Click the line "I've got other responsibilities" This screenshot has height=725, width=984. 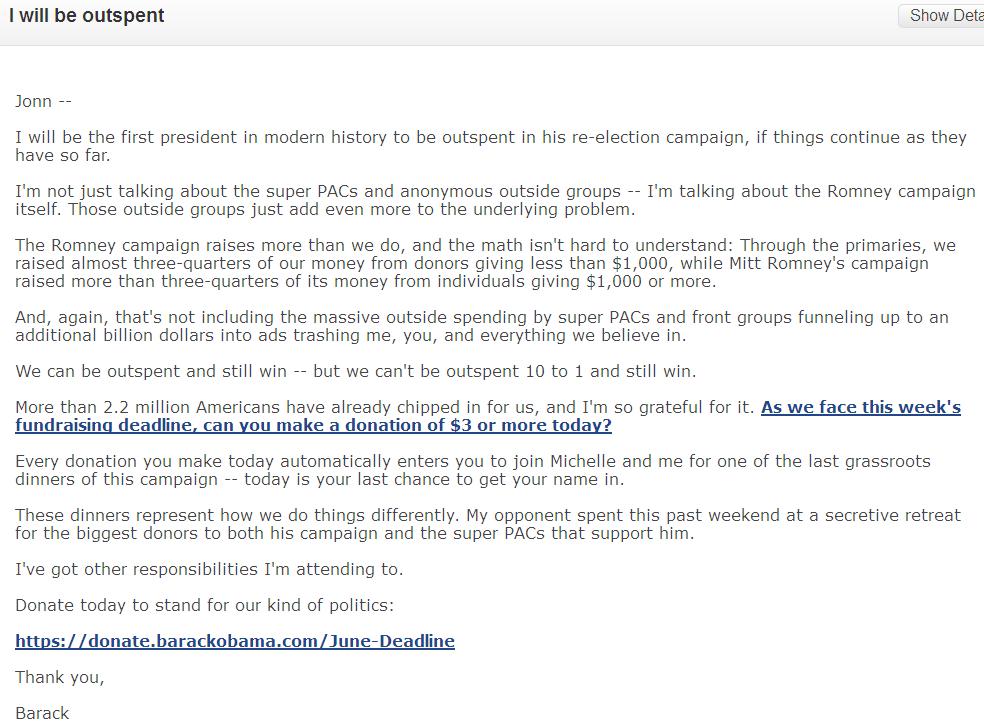tap(209, 569)
